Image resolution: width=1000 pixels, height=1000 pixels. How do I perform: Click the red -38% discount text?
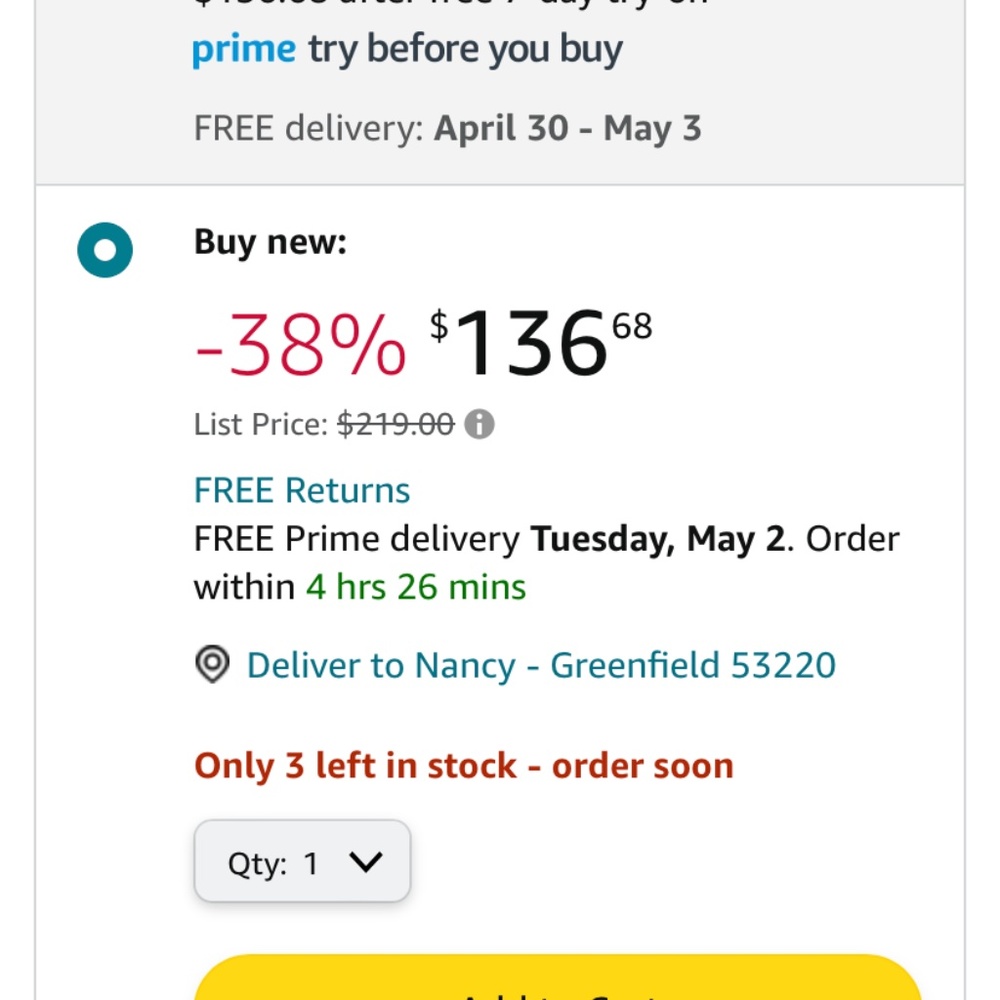tap(300, 345)
